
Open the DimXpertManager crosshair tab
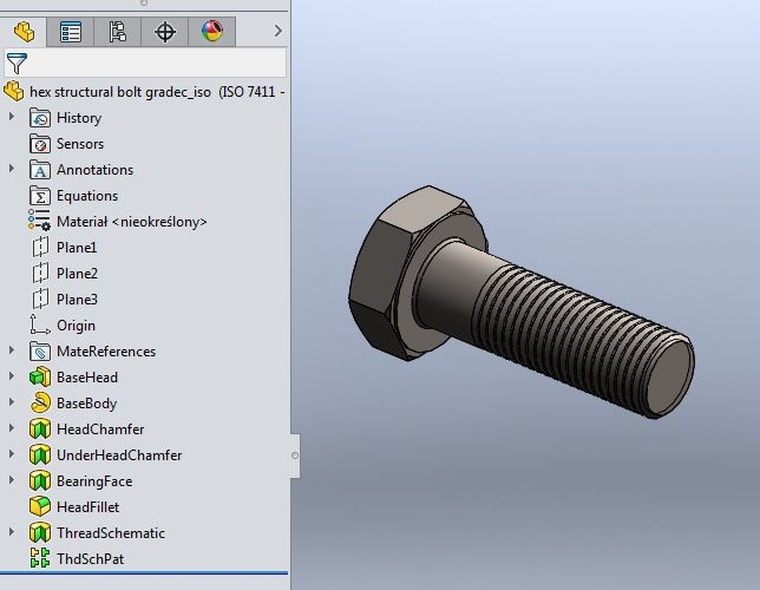[165, 32]
